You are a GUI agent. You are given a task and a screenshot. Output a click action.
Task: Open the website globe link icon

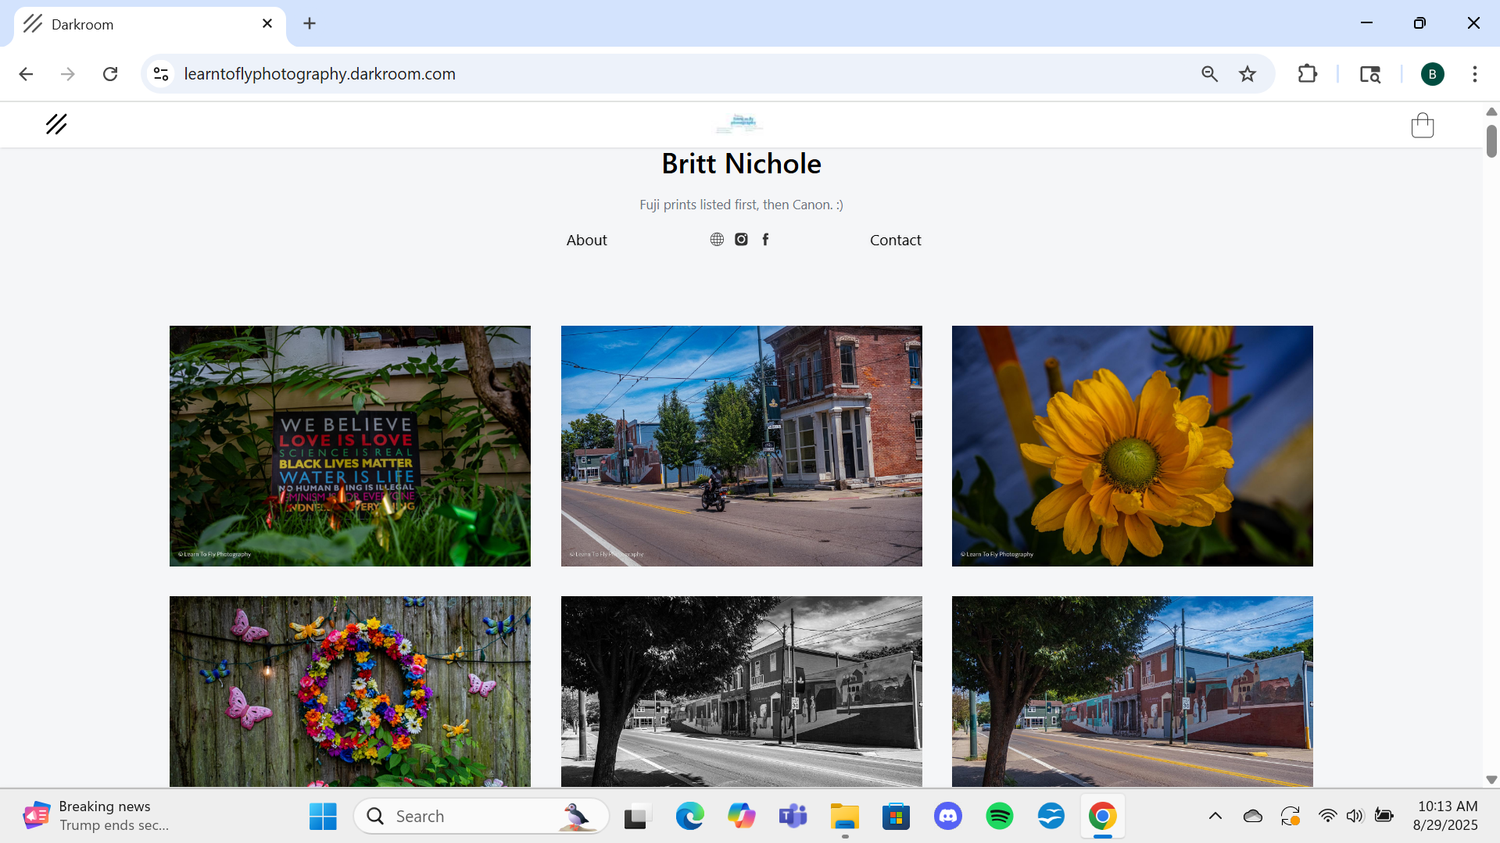pos(717,239)
